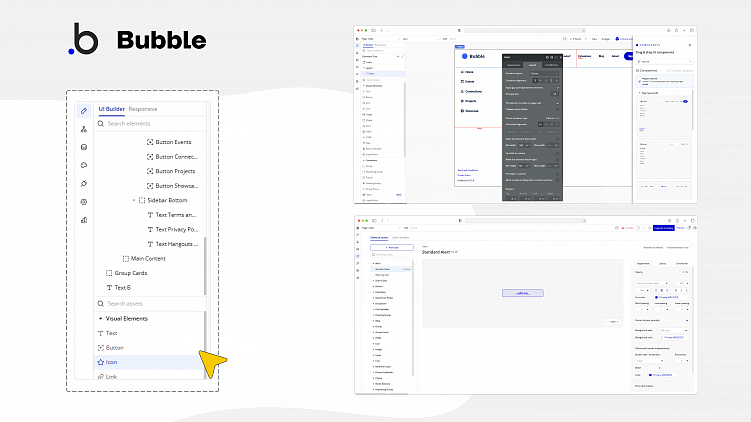Viewport: 751px width, 422px height.
Task: Switch to the Style variables tab
Action: tap(401, 238)
